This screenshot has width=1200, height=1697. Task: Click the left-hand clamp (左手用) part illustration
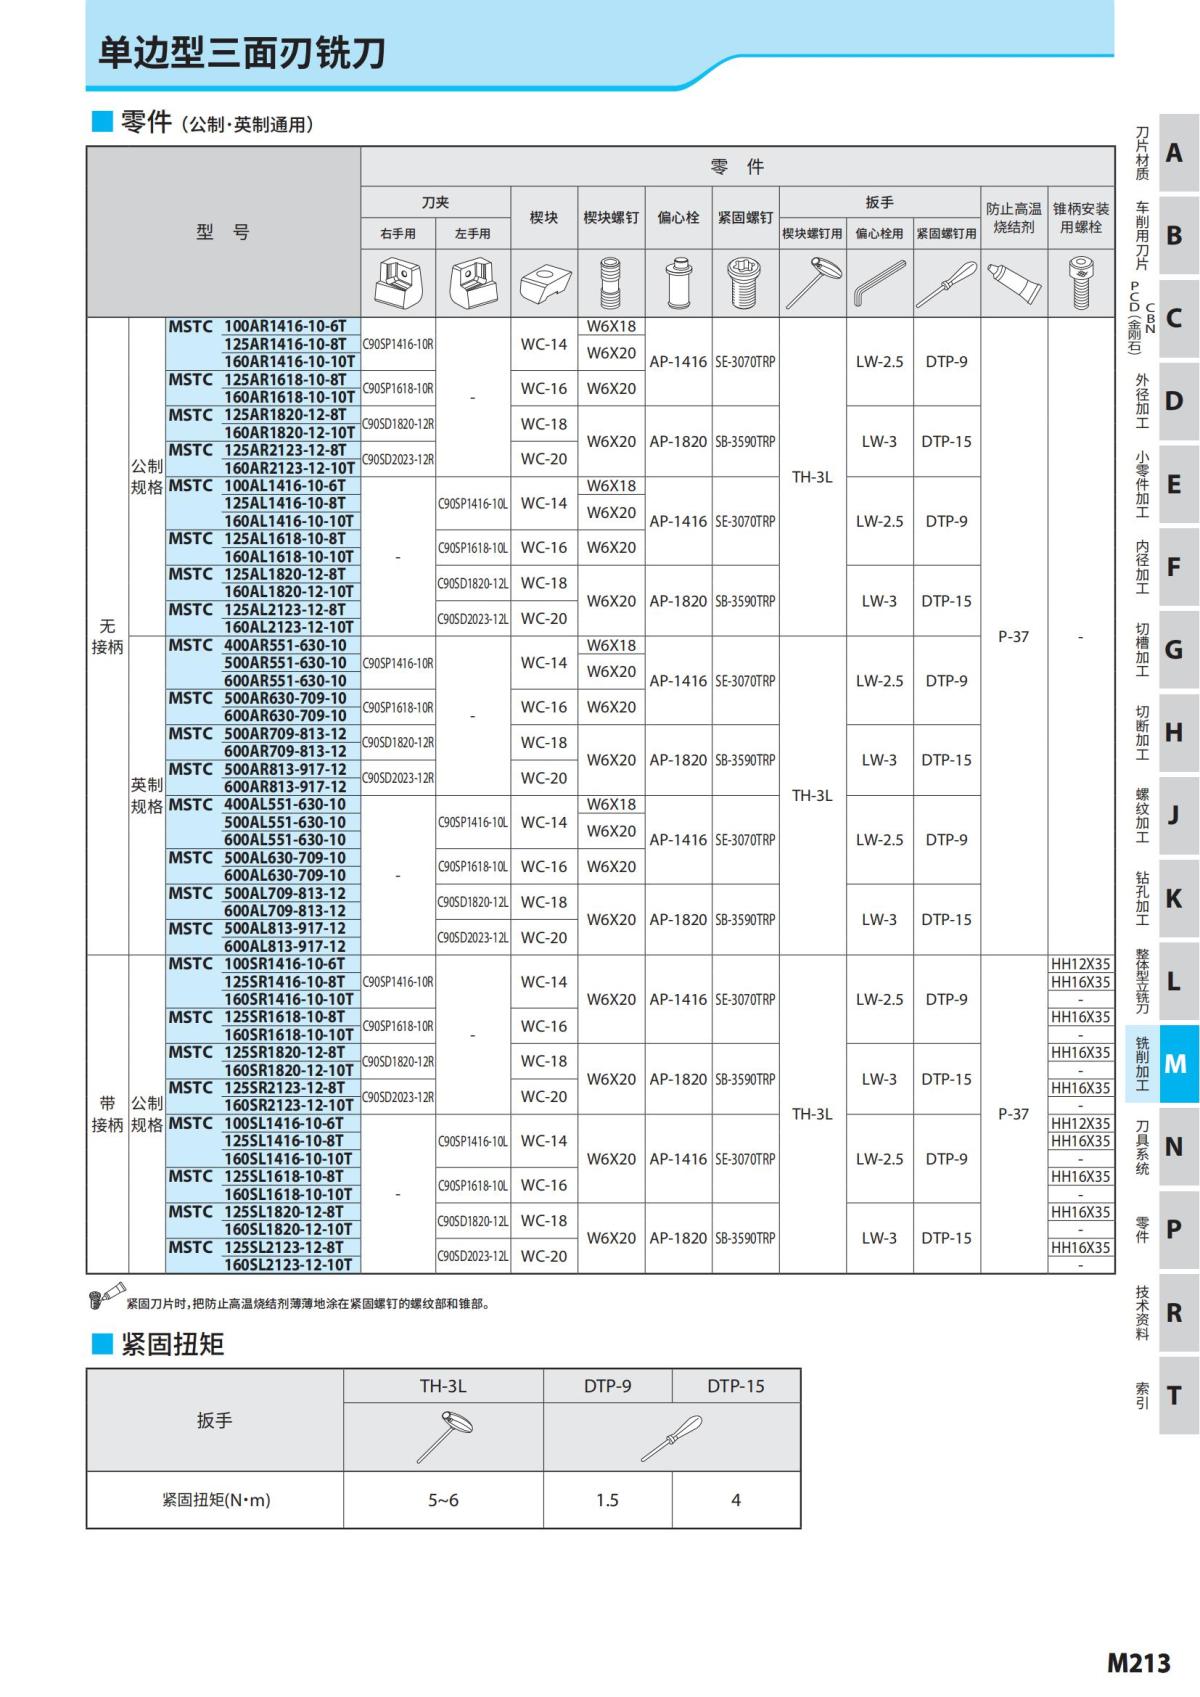pos(472,283)
